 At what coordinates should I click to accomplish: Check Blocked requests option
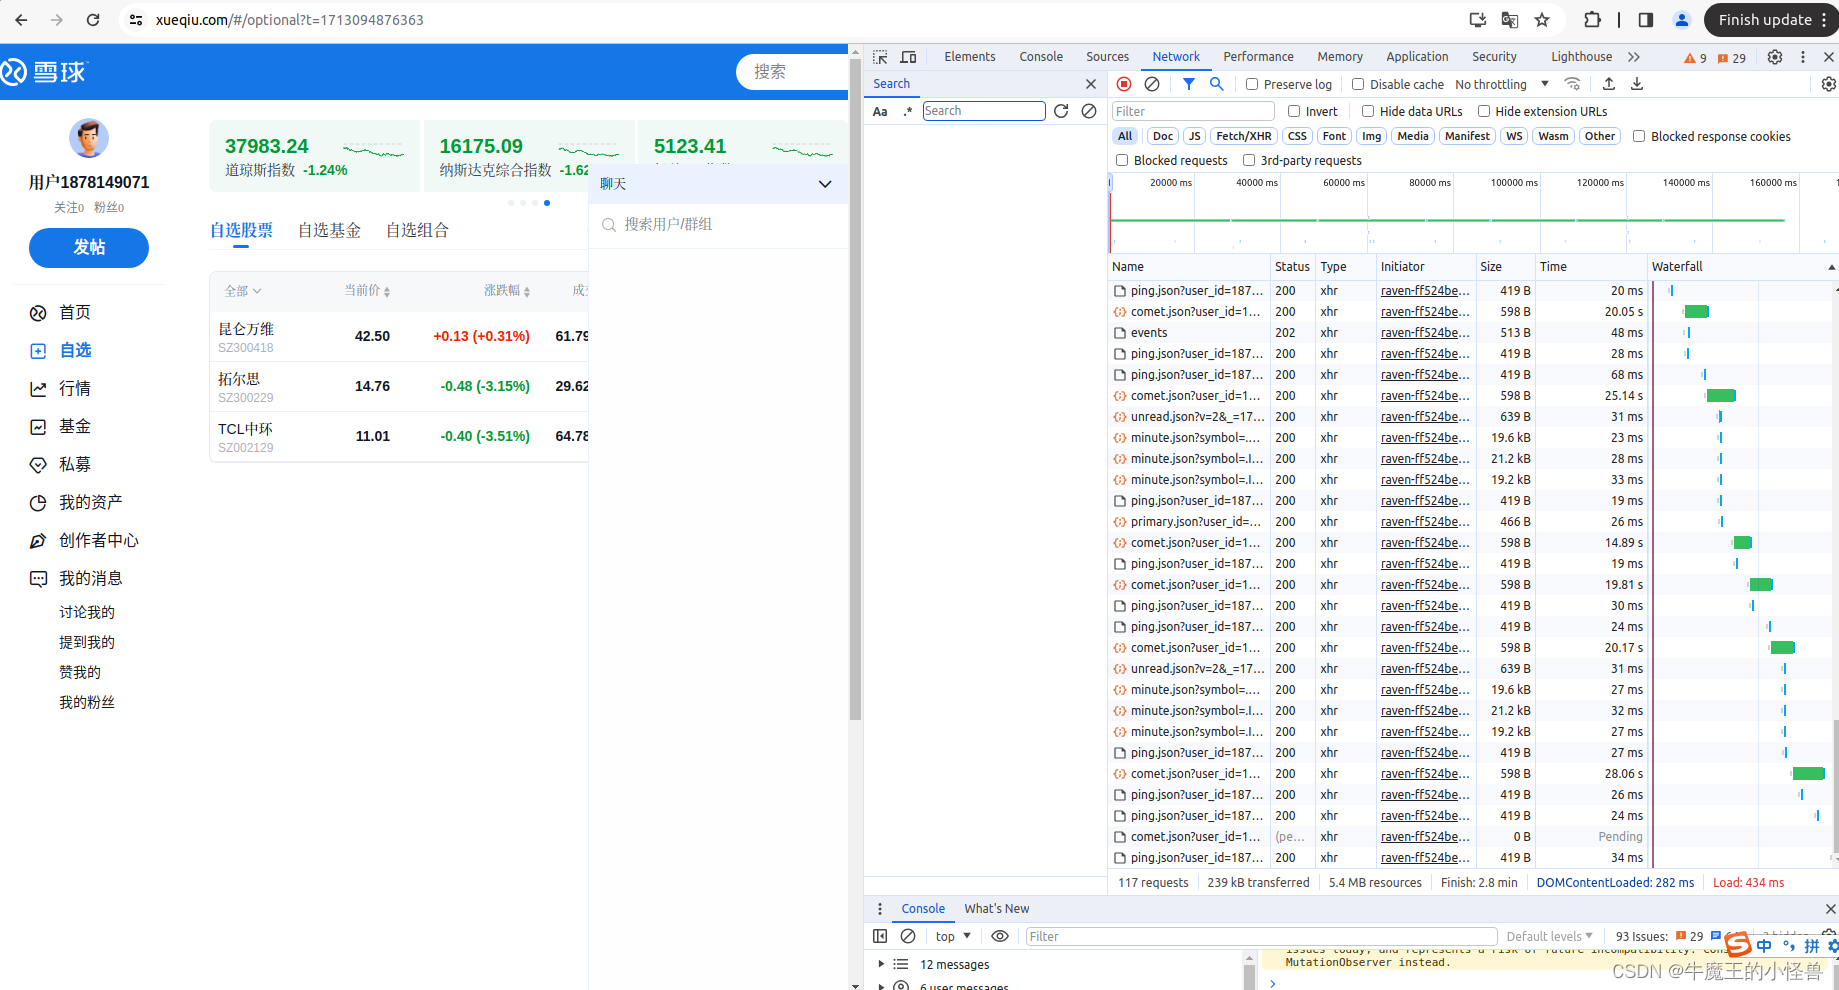point(1122,160)
